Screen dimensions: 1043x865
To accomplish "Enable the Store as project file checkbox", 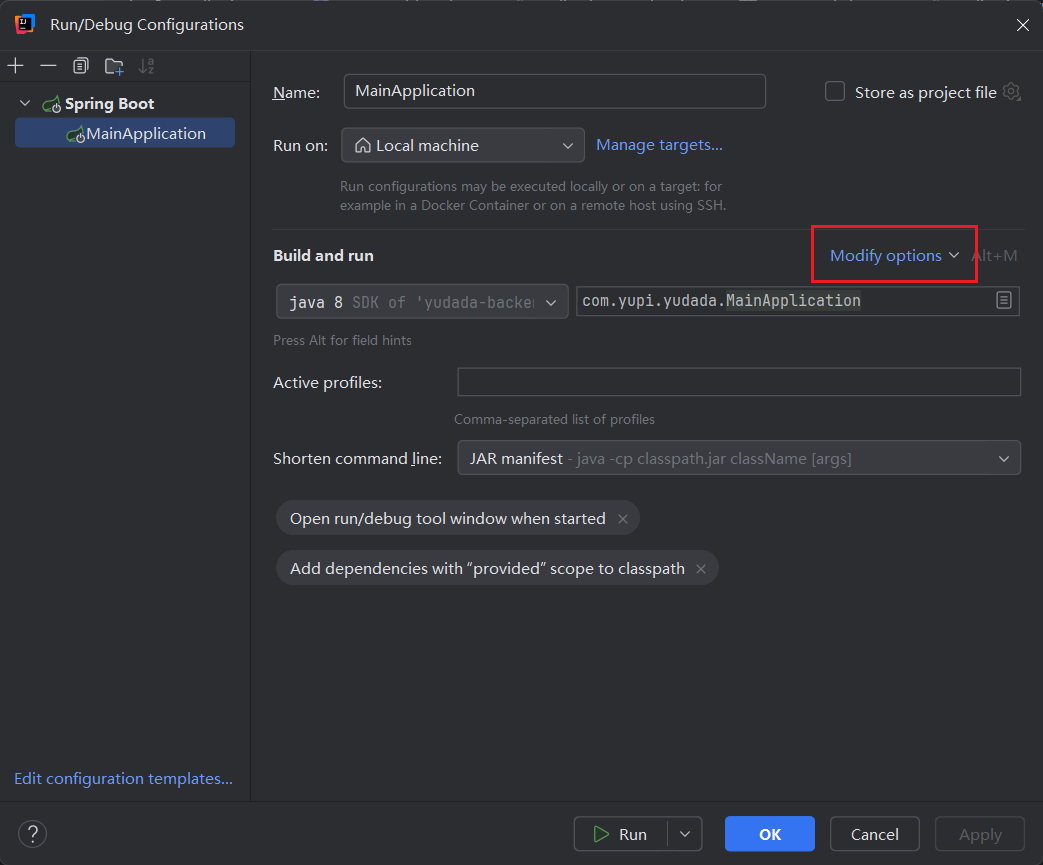I will pyautogui.click(x=835, y=91).
